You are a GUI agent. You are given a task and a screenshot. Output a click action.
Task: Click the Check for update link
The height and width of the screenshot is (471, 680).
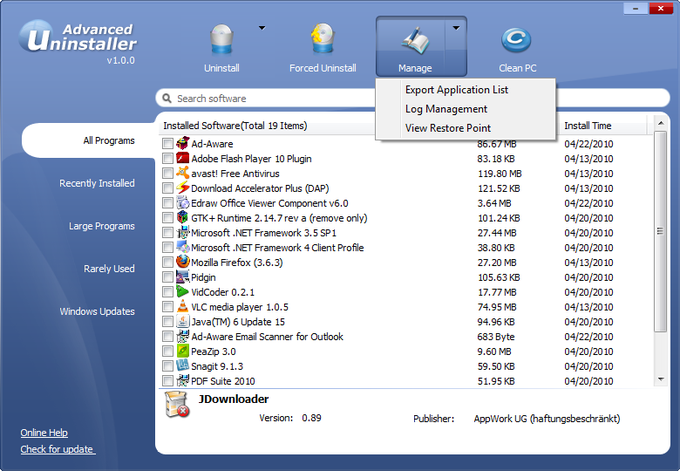pyautogui.click(x=57, y=449)
